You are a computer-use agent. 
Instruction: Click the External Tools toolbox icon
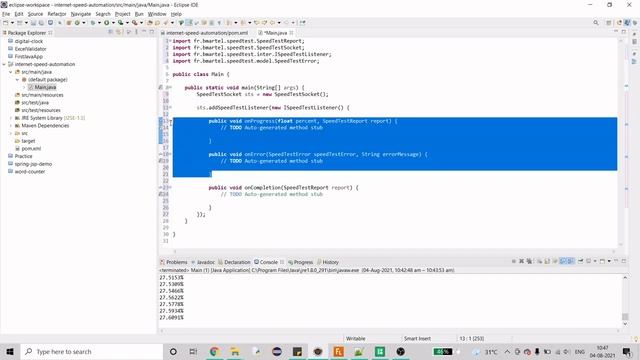[134, 23]
